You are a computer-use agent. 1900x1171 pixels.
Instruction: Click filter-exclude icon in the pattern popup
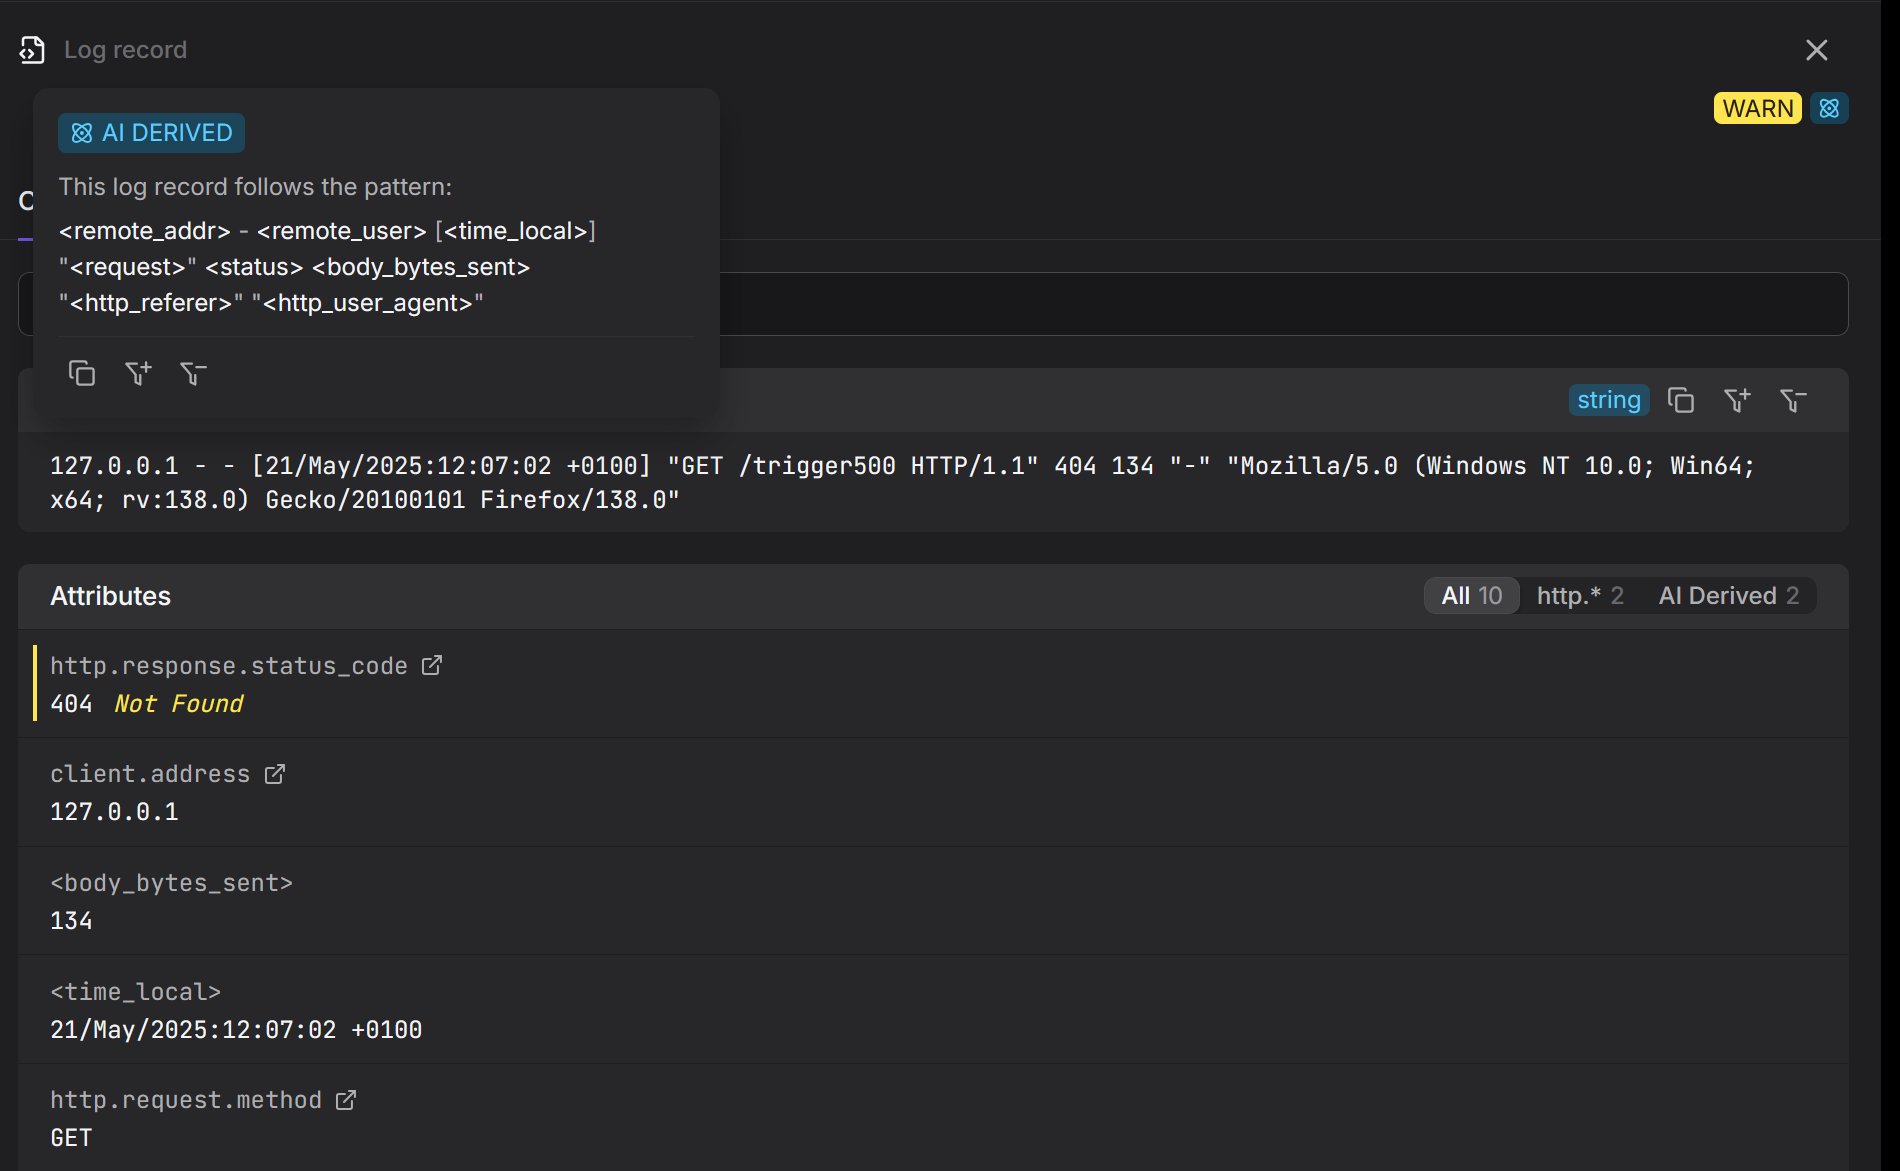pos(193,374)
